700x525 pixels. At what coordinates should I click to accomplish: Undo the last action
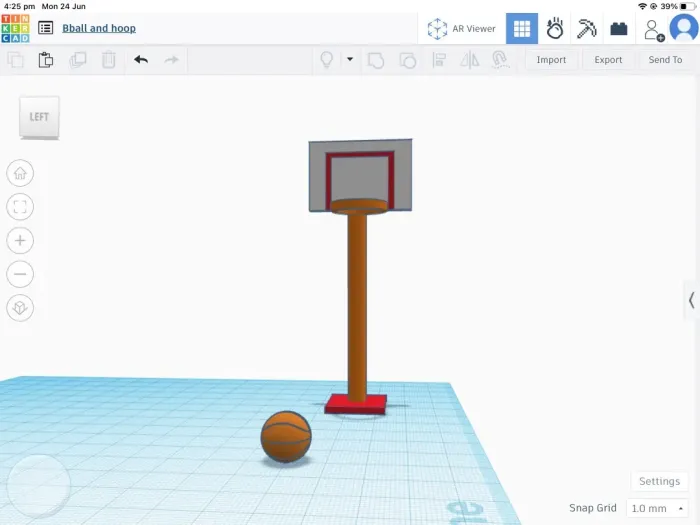pos(141,59)
